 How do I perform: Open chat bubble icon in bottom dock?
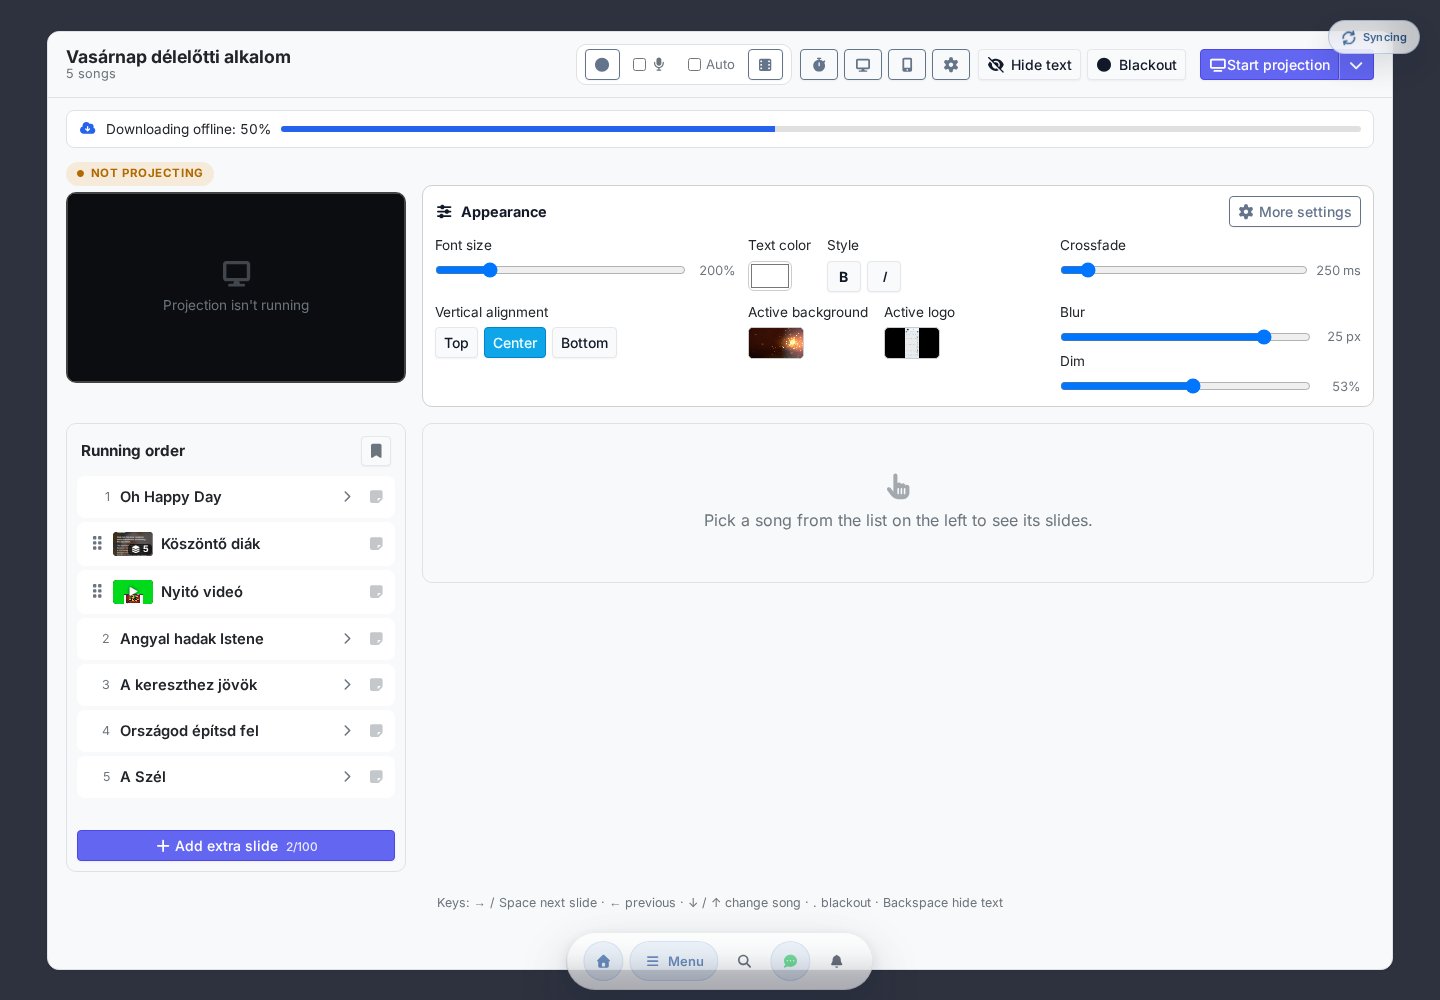pyautogui.click(x=790, y=961)
